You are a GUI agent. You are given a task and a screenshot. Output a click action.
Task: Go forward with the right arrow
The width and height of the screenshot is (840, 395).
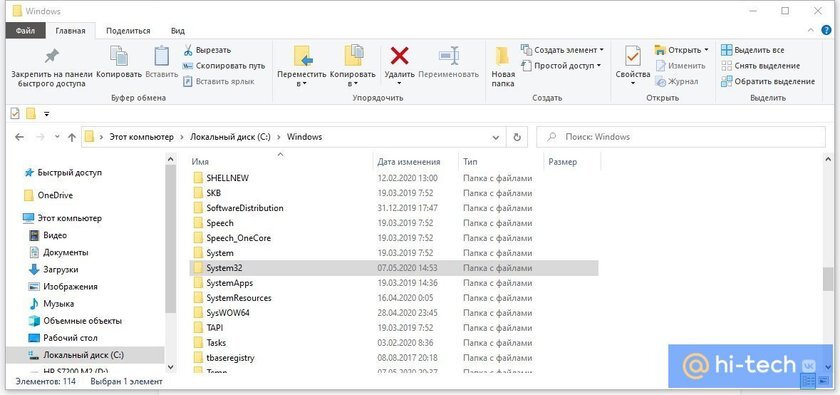tap(40, 137)
